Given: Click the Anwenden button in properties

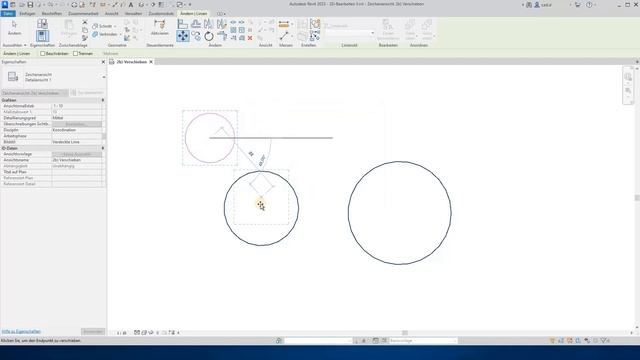Looking at the screenshot, I should [x=93, y=331].
